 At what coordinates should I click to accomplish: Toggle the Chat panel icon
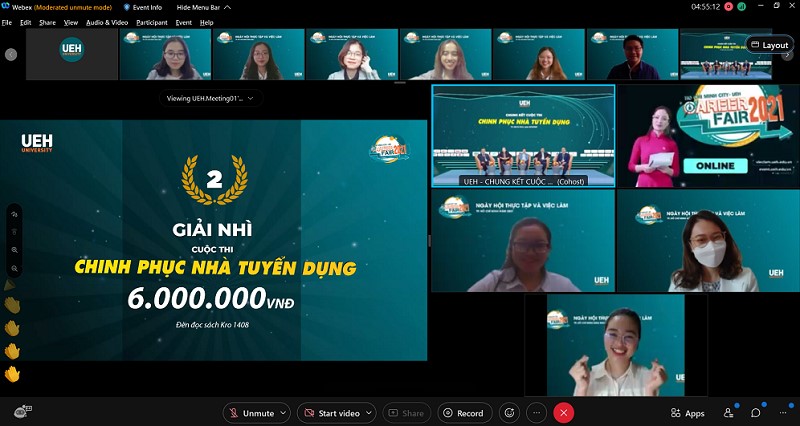tap(756, 413)
